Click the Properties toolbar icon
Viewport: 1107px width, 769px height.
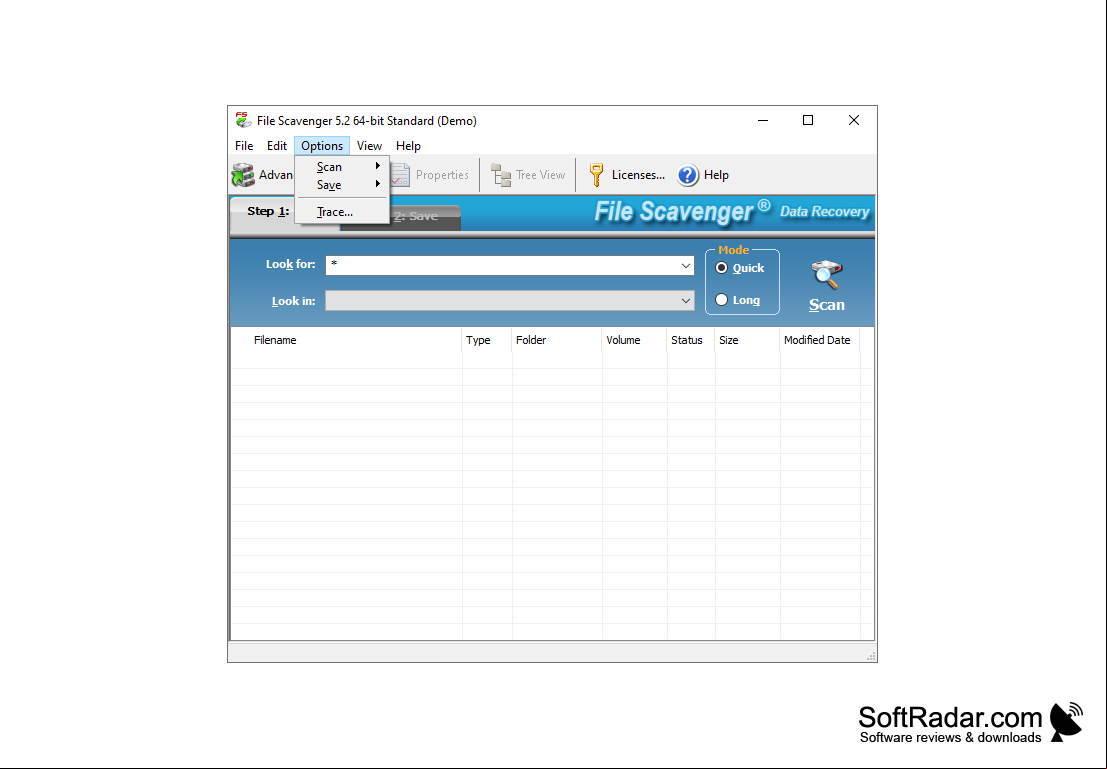tap(400, 175)
